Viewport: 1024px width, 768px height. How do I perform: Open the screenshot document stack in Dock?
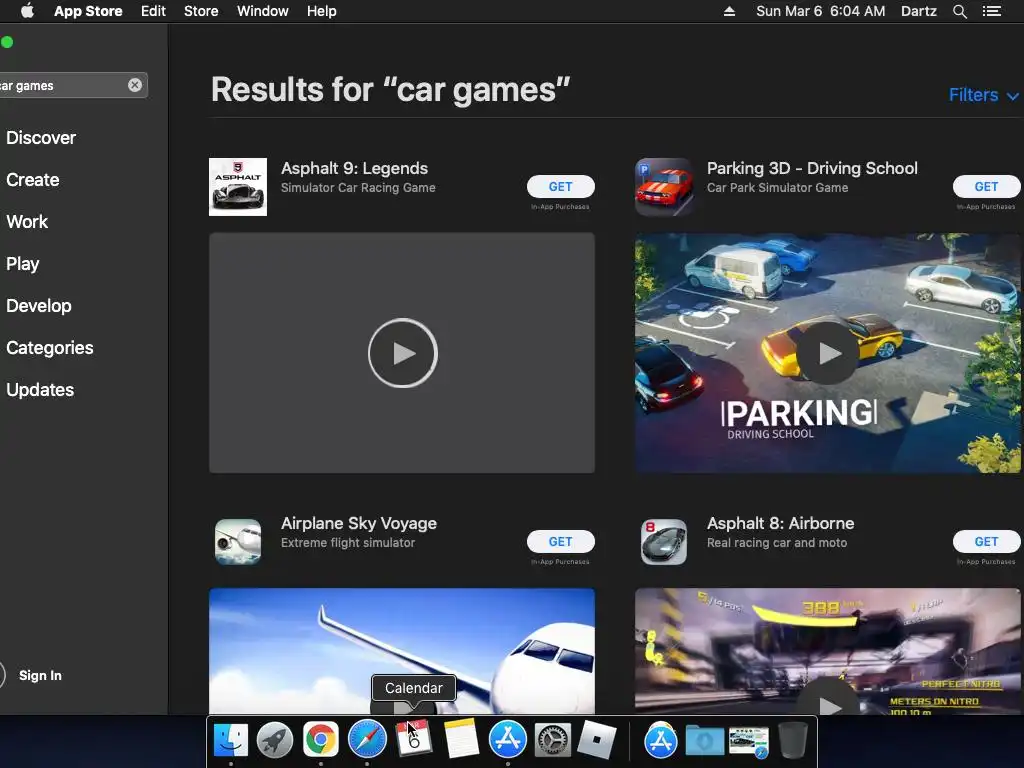748,743
